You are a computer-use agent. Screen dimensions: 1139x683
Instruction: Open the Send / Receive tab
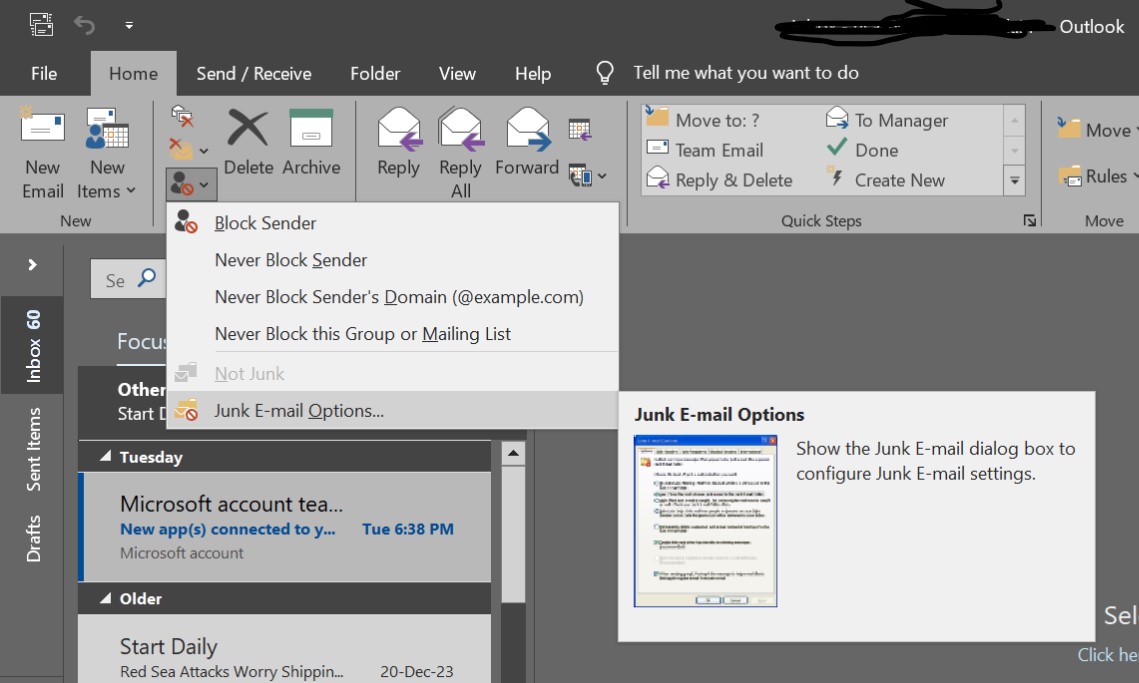pyautogui.click(x=254, y=73)
